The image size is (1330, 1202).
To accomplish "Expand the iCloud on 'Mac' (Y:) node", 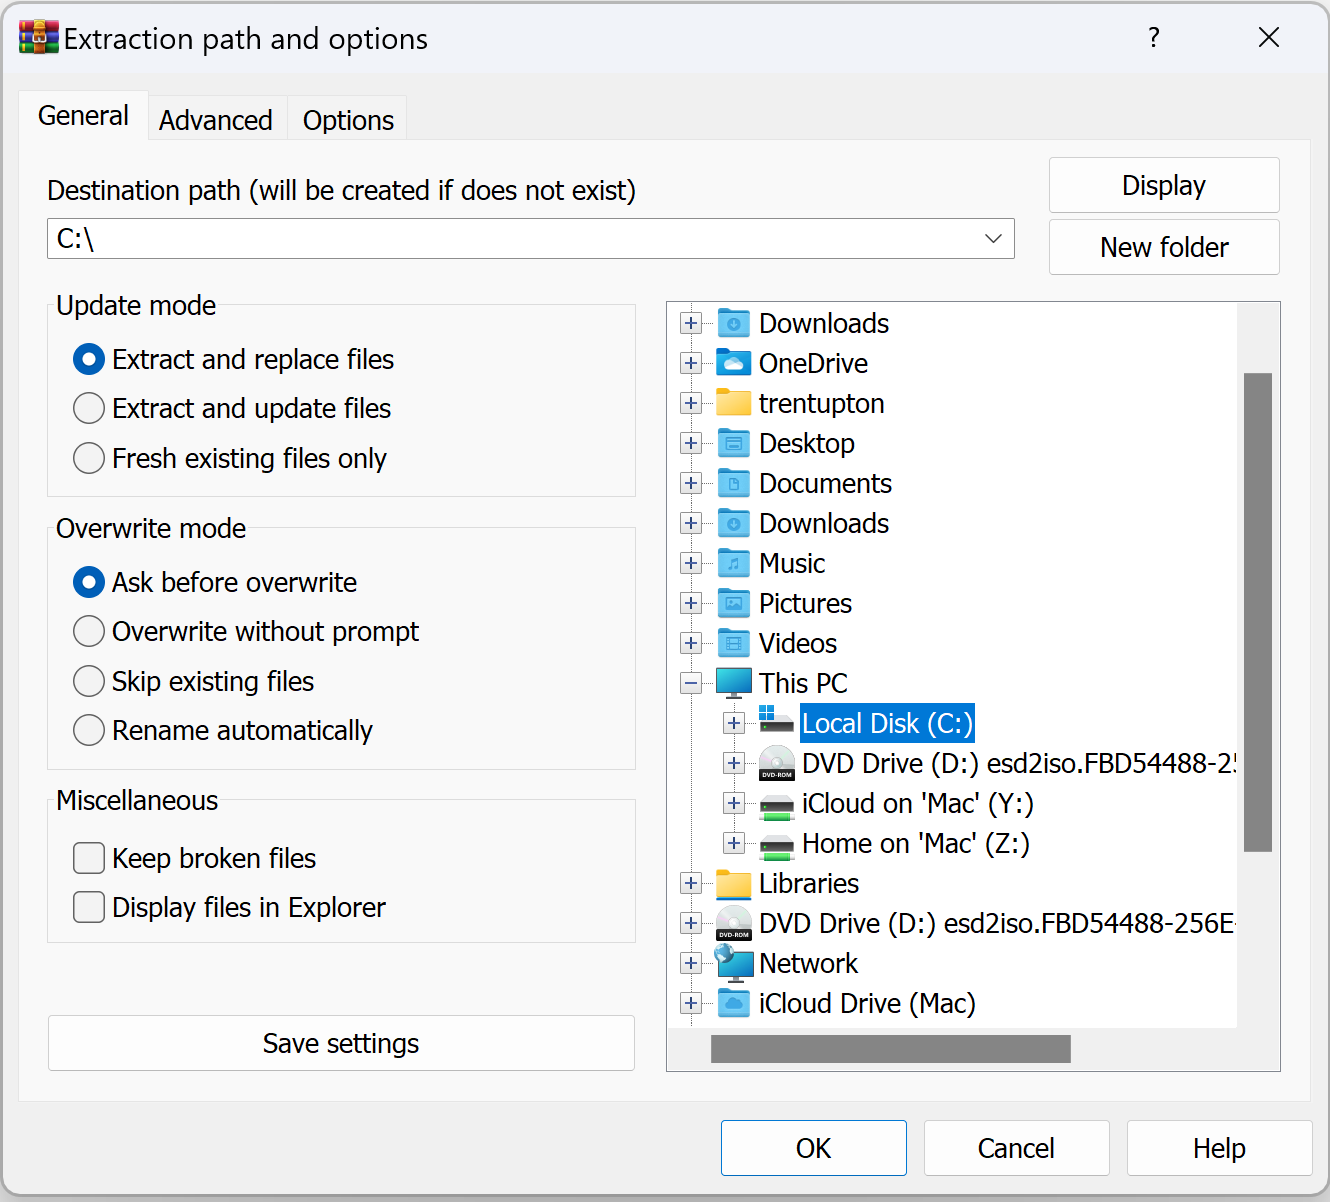I will click(x=734, y=803).
